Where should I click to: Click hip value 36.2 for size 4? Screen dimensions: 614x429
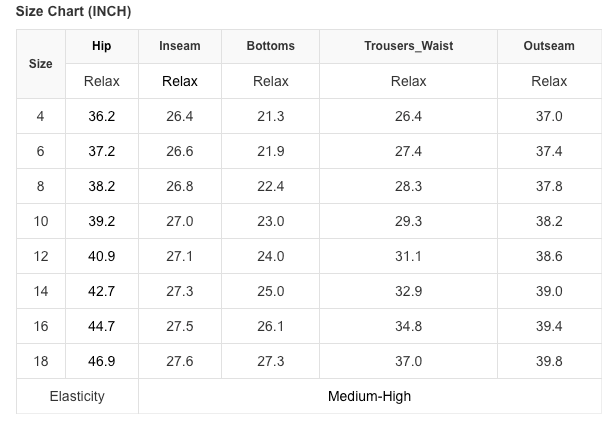point(102,116)
